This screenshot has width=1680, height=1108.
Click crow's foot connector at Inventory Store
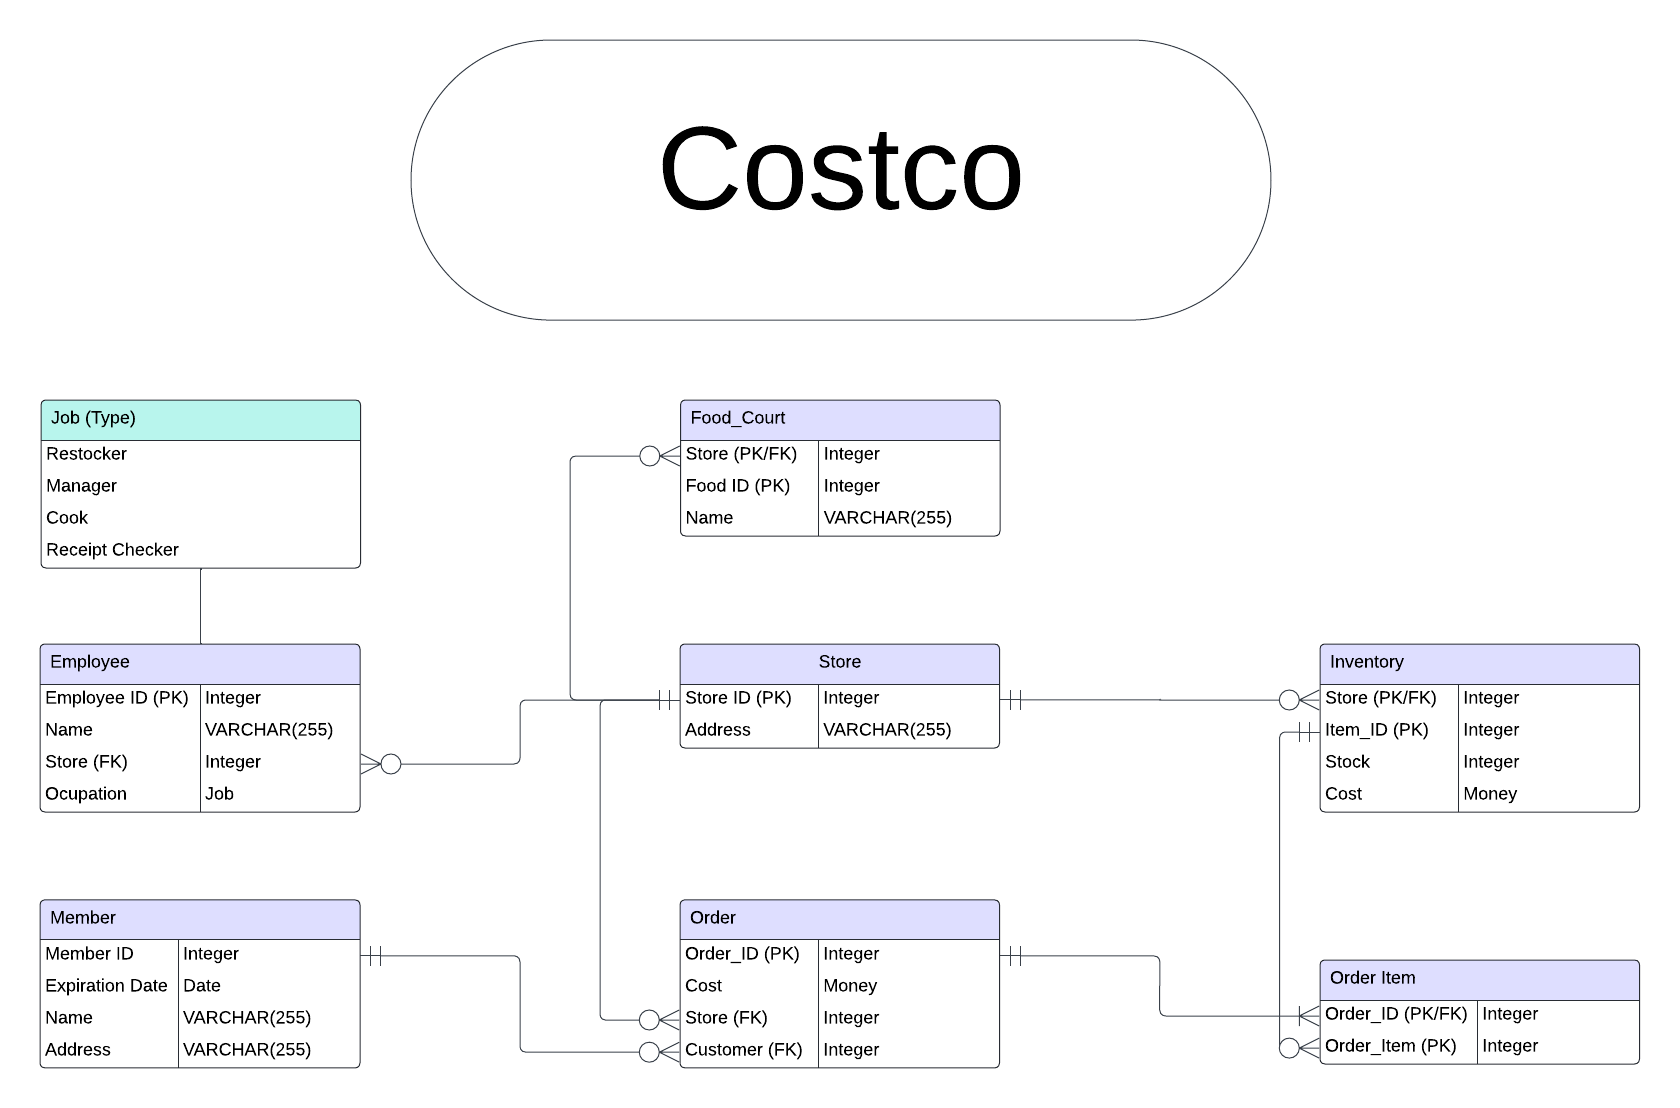(x=1300, y=700)
